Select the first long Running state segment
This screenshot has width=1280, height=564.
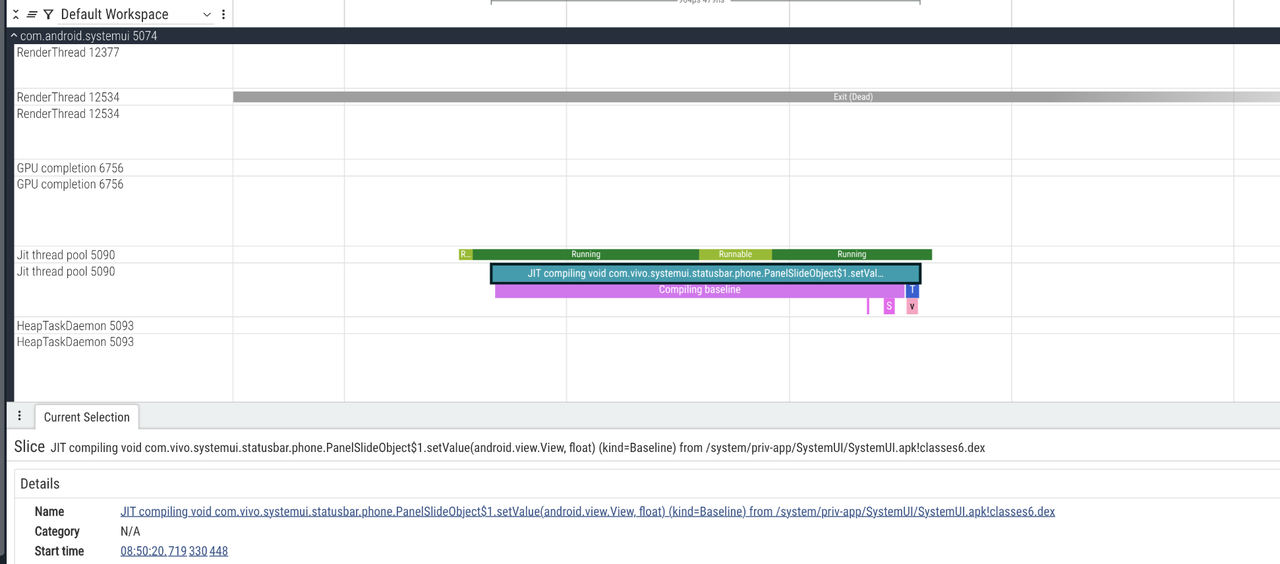(x=585, y=255)
